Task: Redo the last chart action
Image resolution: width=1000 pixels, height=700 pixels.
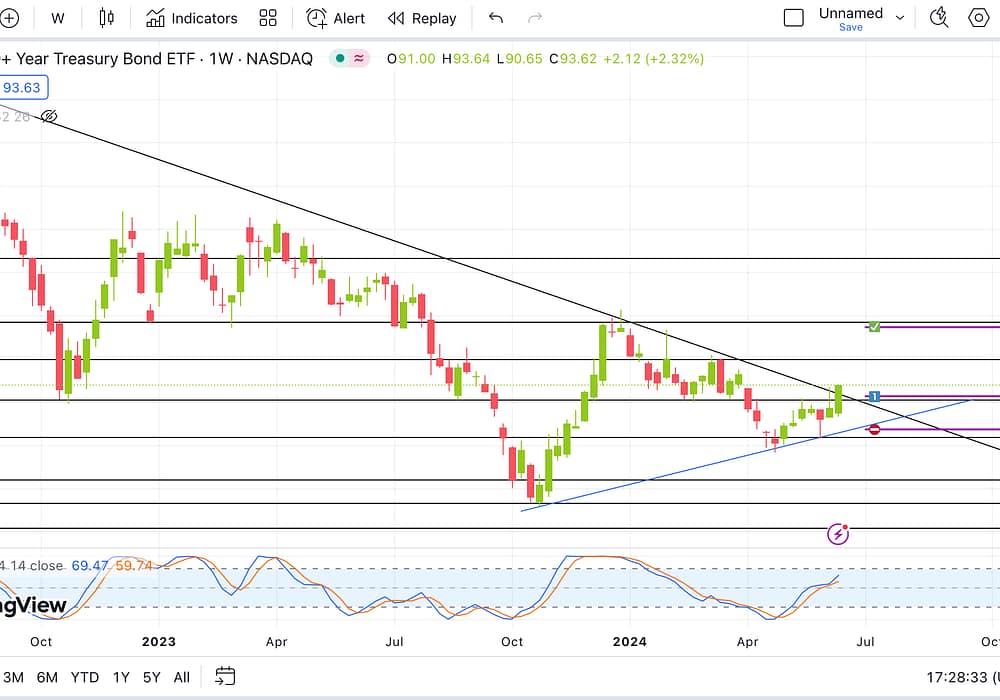Action: 535,18
